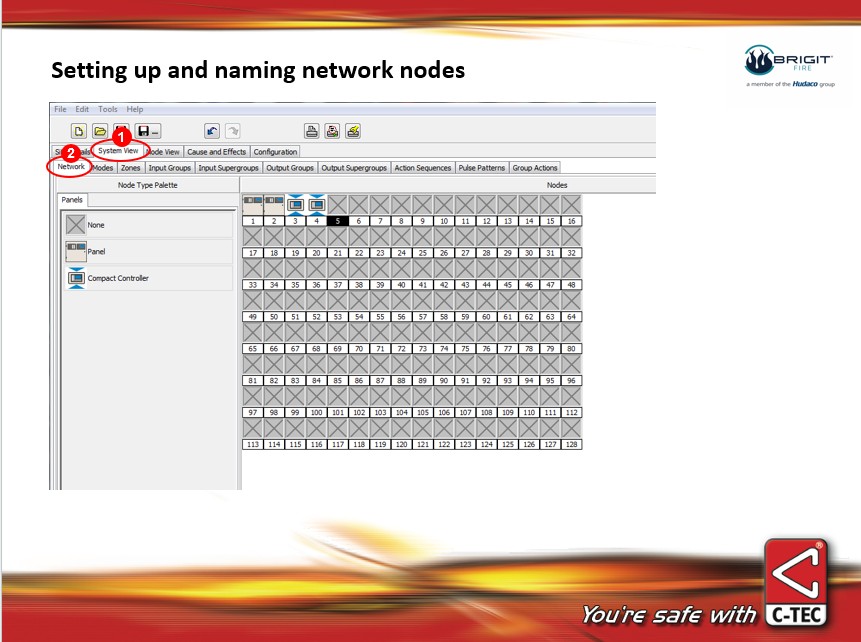
Task: Click the Redo arrow icon
Action: pos(232,131)
